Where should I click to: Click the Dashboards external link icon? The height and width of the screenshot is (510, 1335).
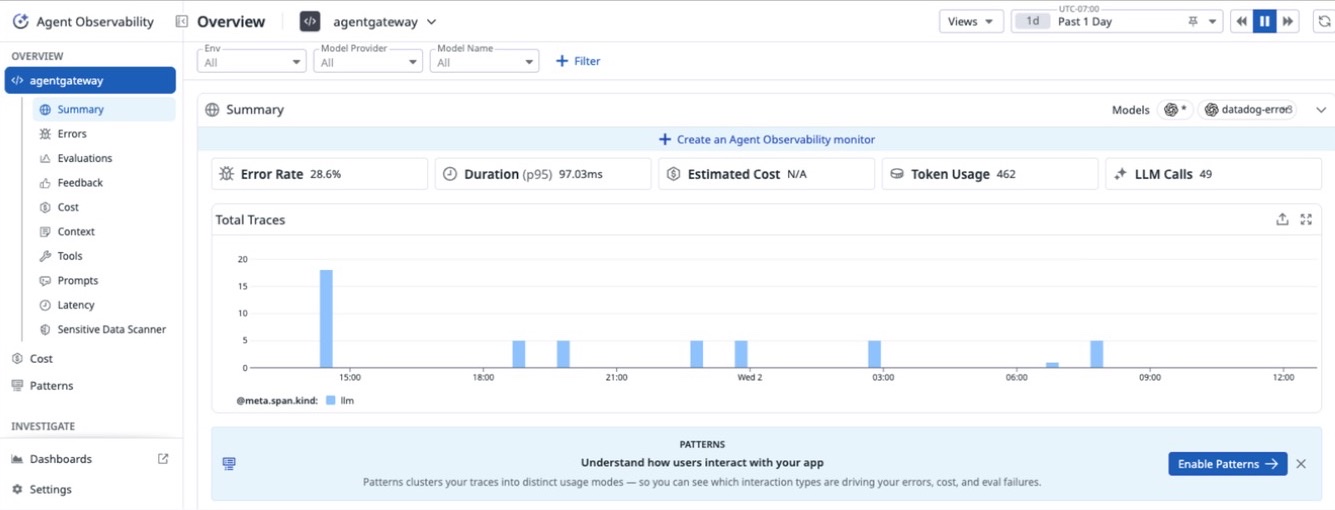coord(164,459)
